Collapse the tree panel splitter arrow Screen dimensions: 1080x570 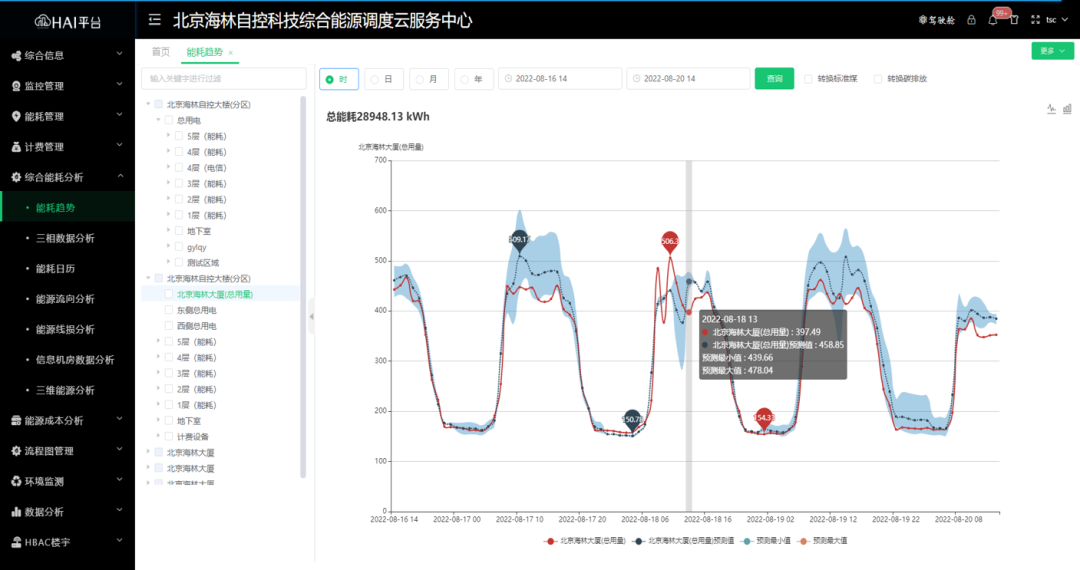point(311,317)
